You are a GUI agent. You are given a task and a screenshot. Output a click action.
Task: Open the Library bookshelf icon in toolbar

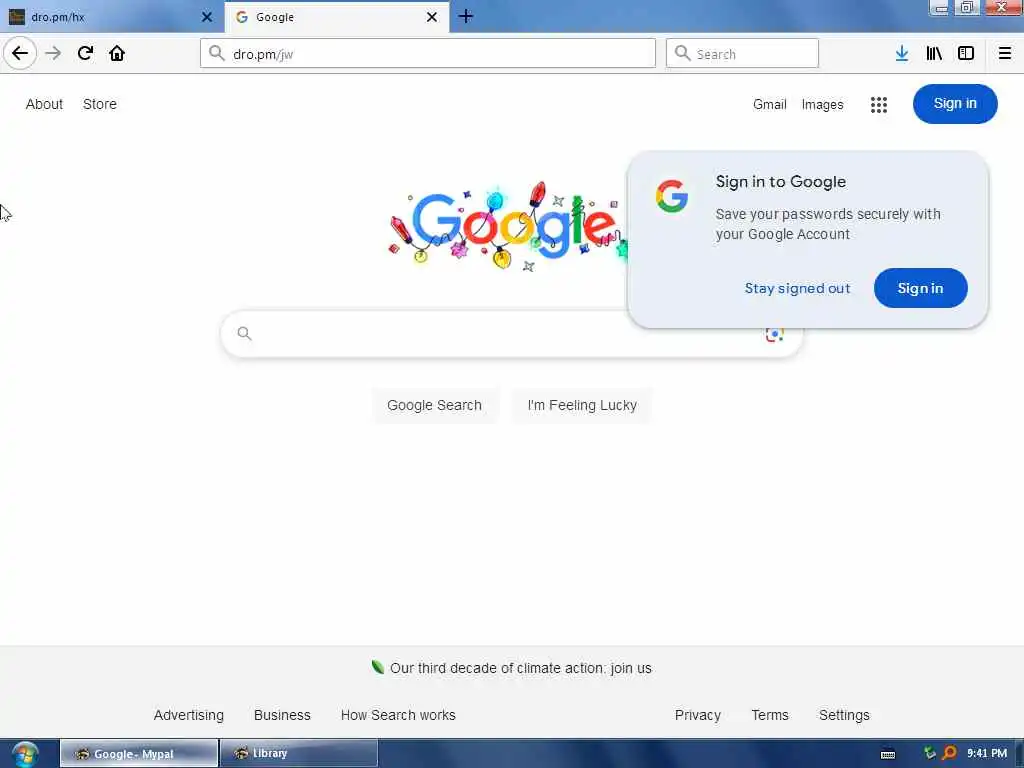pyautogui.click(x=934, y=53)
